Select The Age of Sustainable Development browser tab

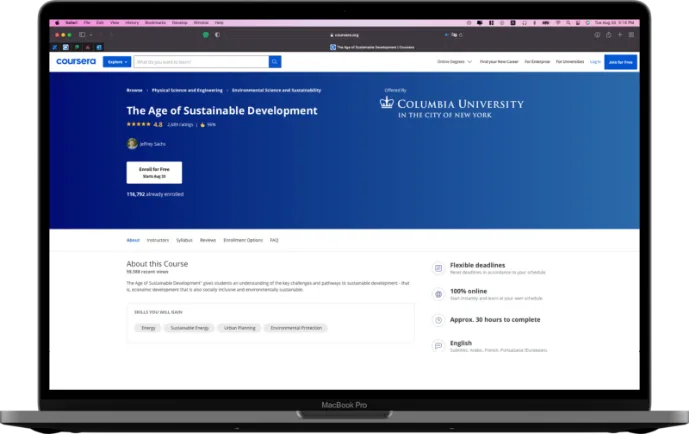click(372, 47)
